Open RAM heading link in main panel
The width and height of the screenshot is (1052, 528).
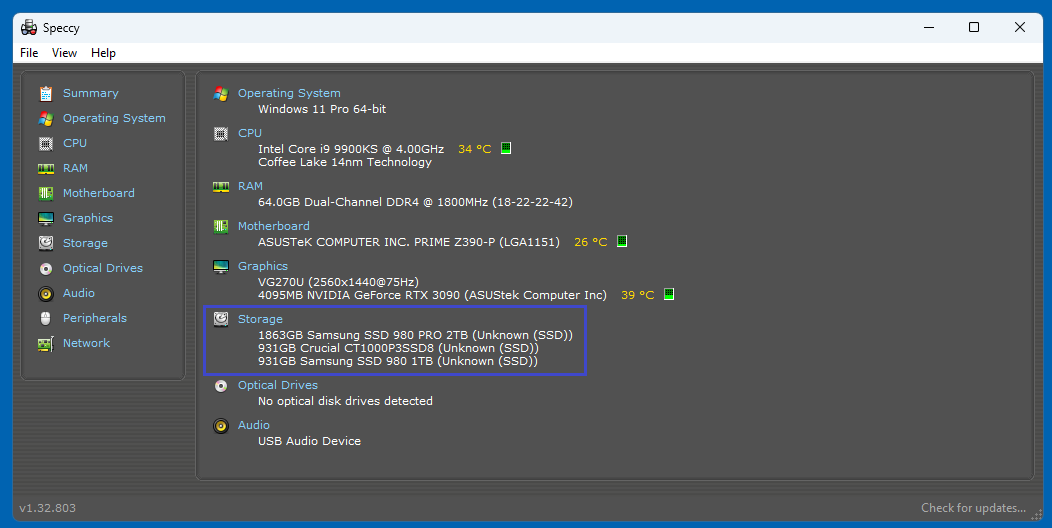pos(250,186)
